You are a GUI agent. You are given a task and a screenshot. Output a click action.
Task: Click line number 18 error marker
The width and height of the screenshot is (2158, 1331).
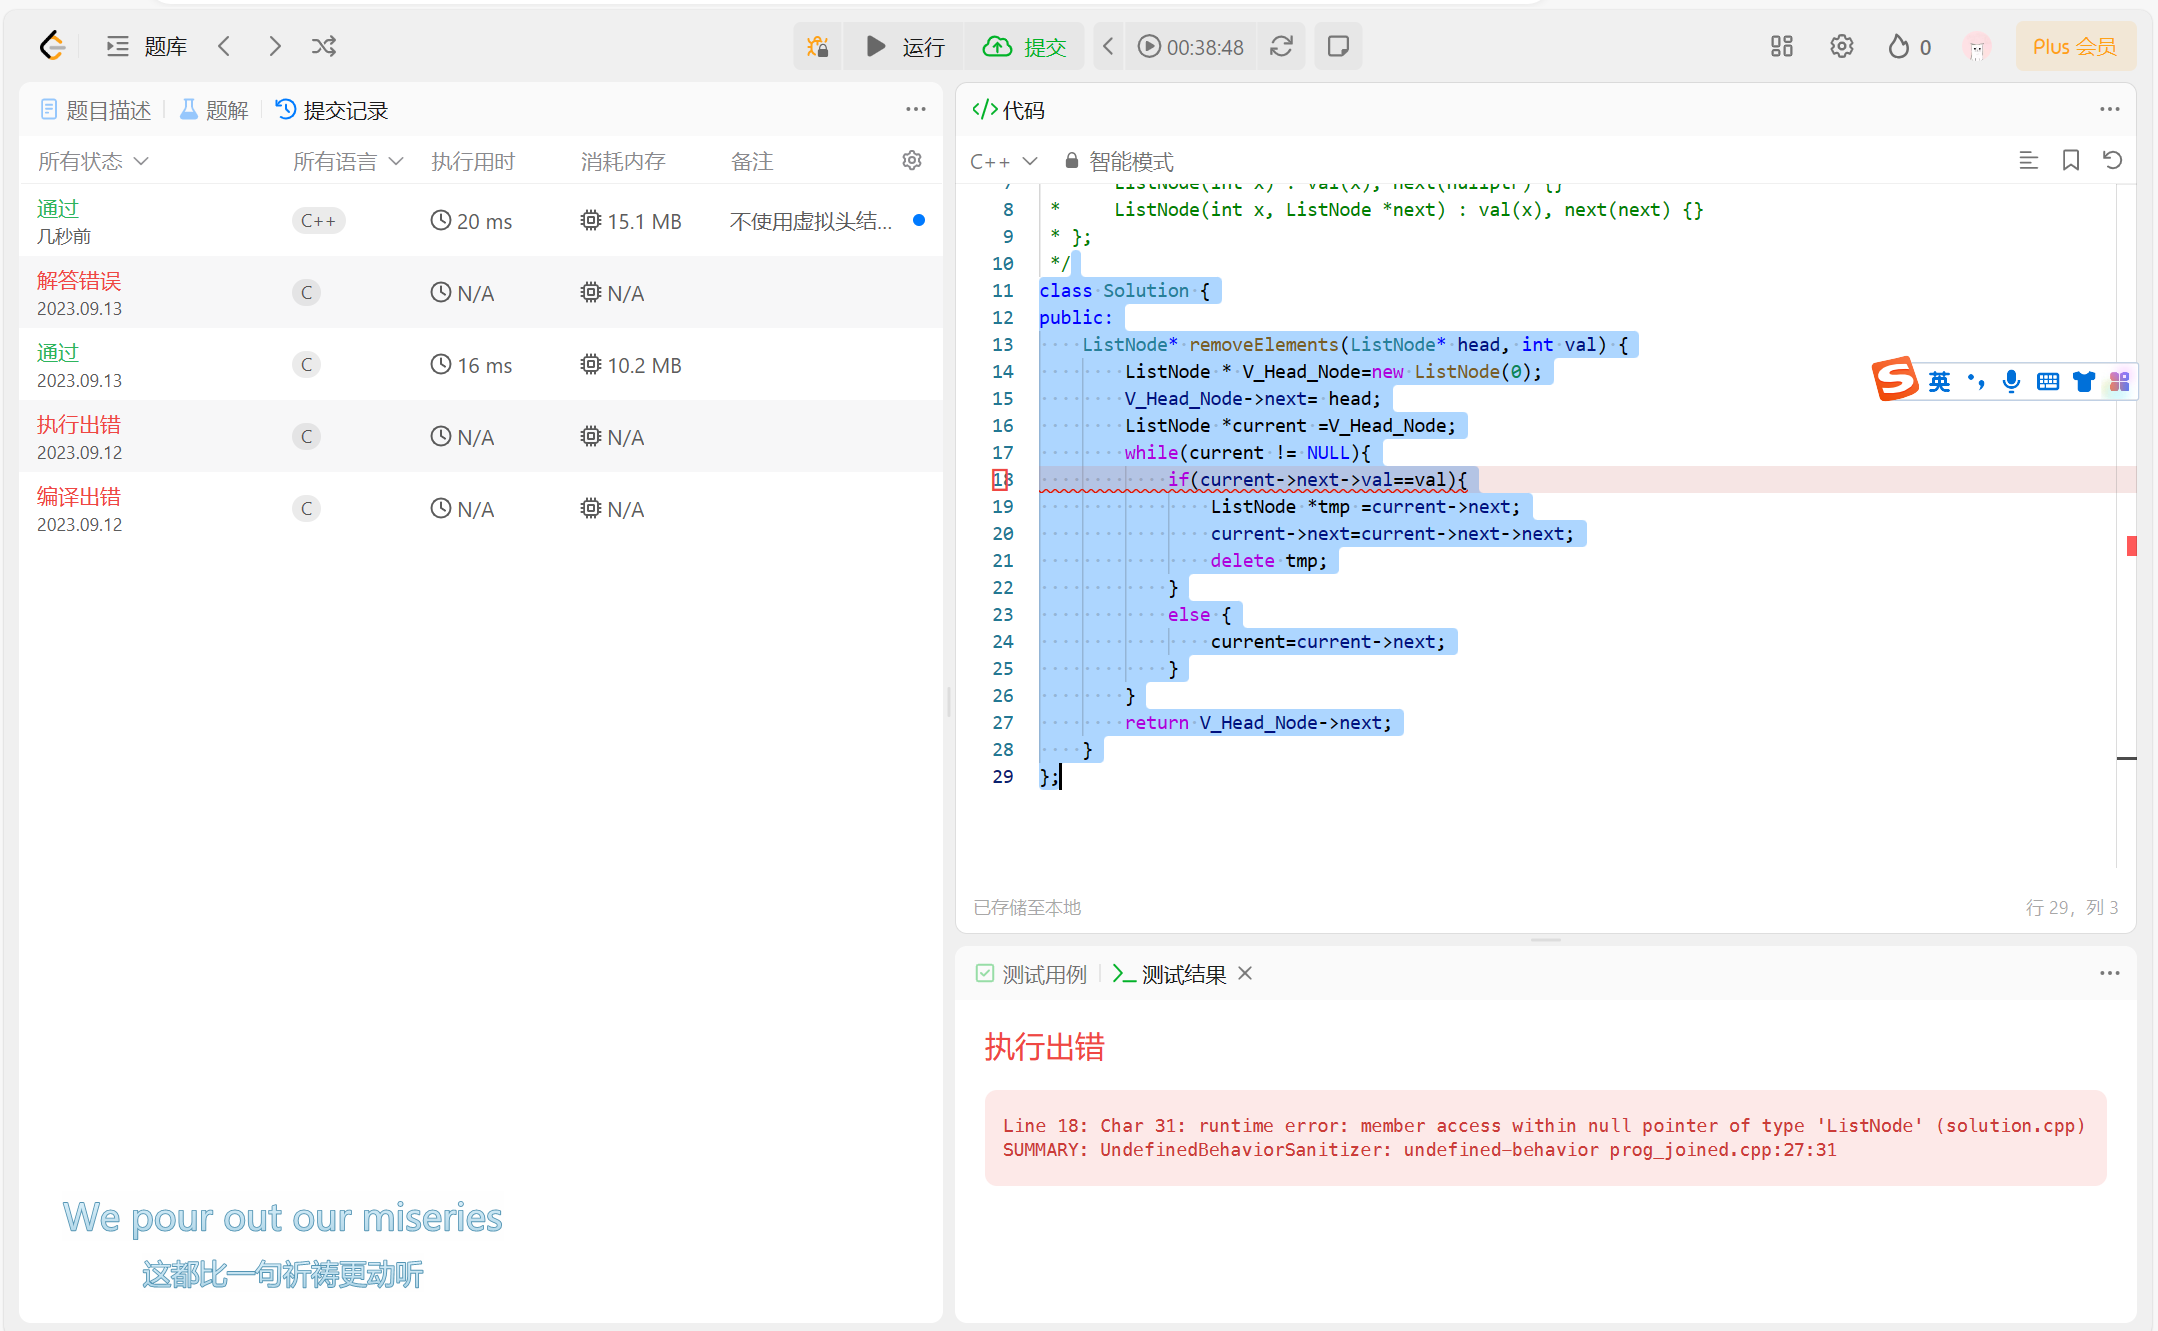pyautogui.click(x=1002, y=480)
